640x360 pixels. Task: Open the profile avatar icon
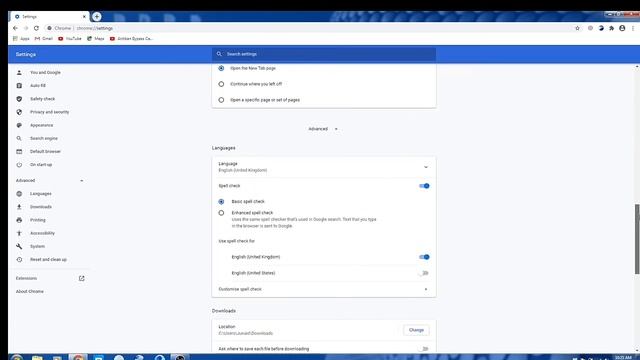[622, 28]
